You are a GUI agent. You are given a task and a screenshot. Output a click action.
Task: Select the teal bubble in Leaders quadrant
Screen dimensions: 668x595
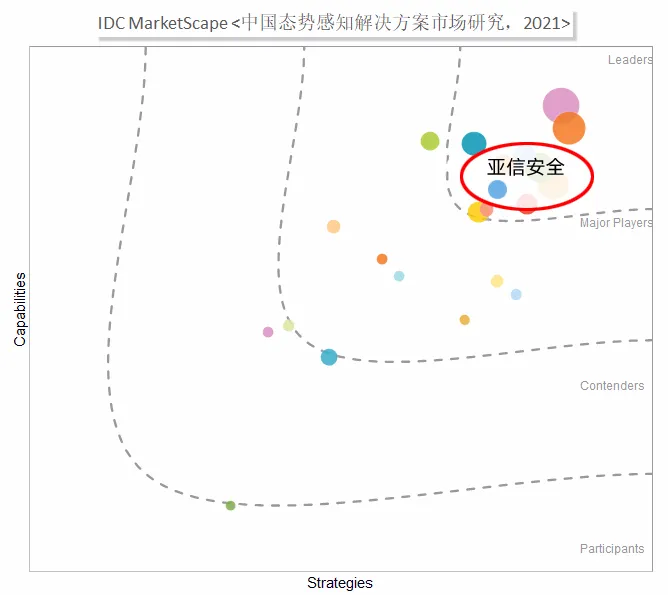pos(474,143)
